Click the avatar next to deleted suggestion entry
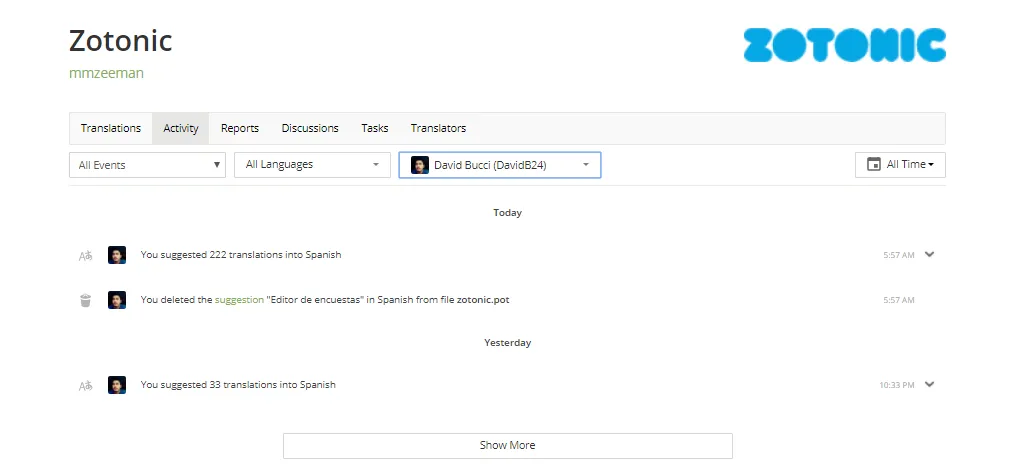 point(117,300)
